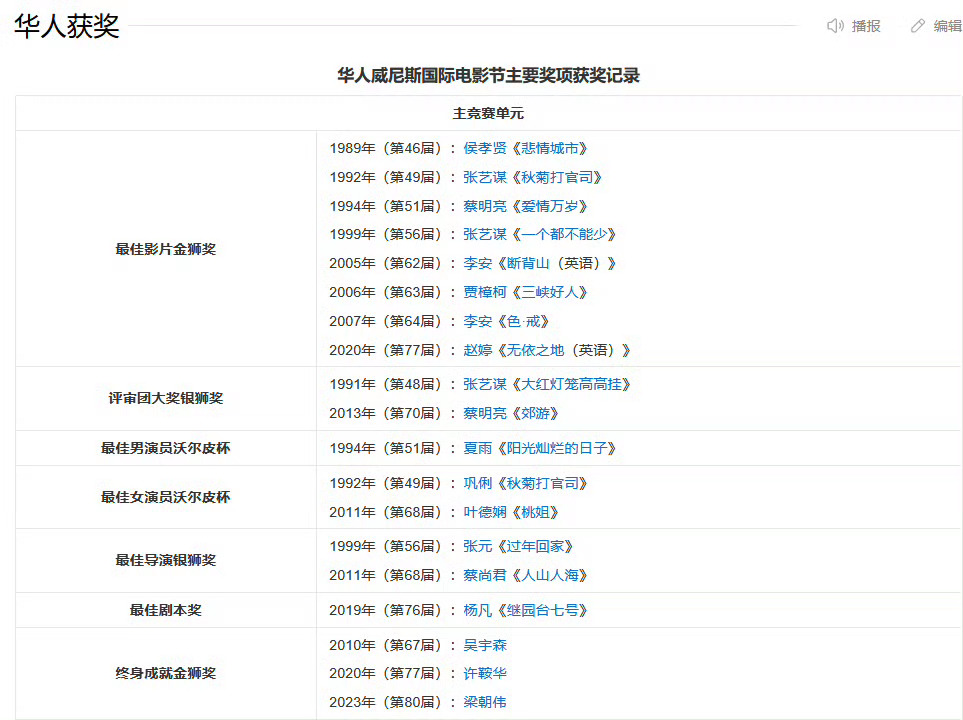Viewport: 963px width, 720px height.
Task: Click the 评审团大奖银狮奖 row label
Action: click(x=166, y=398)
